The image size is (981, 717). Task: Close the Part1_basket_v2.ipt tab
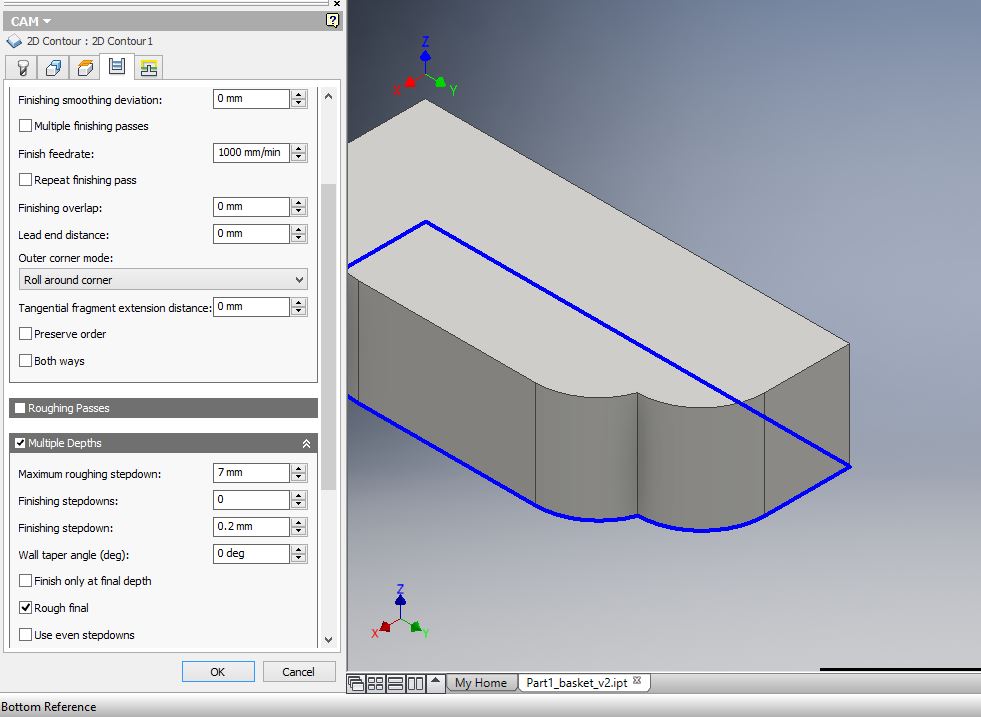pos(637,681)
